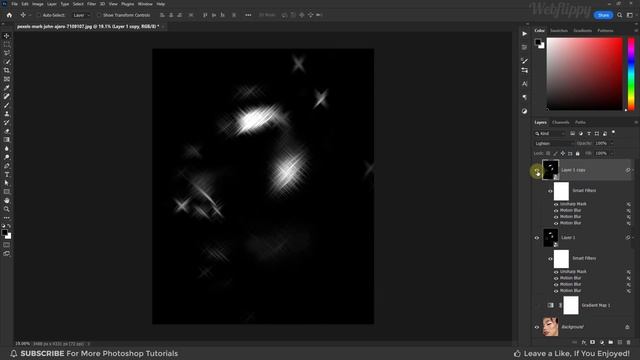Switch to the Gradients tab
This screenshot has width=640, height=360.
click(582, 31)
